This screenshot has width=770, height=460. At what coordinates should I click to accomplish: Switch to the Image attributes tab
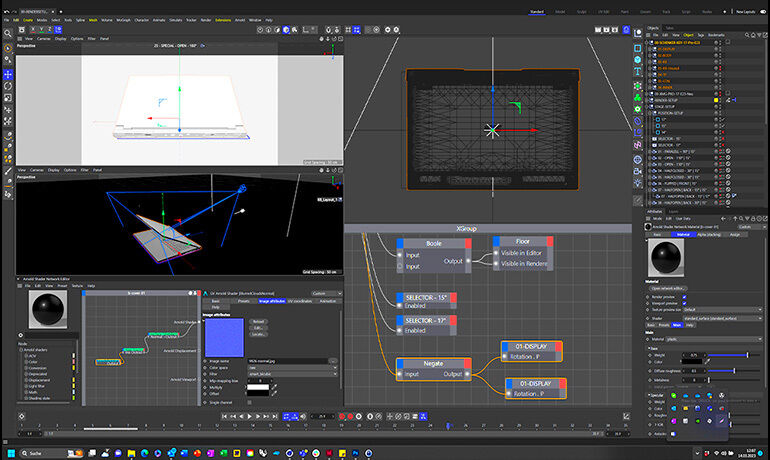click(x=272, y=300)
